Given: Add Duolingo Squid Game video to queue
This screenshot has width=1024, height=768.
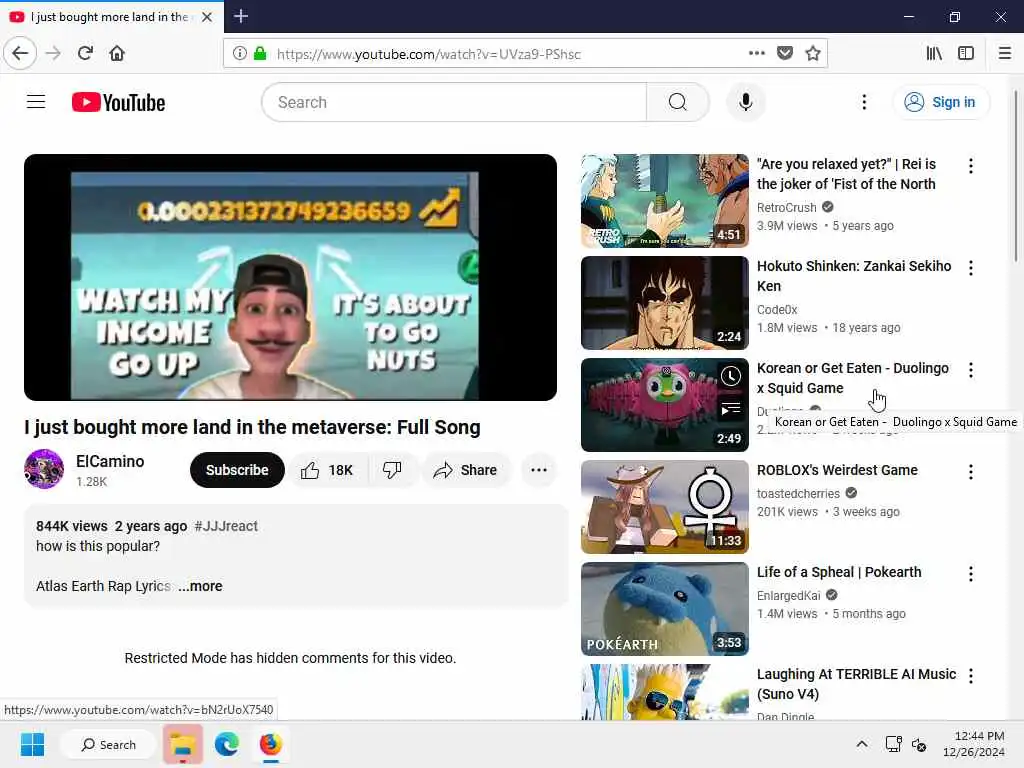Looking at the screenshot, I should click(x=731, y=410).
